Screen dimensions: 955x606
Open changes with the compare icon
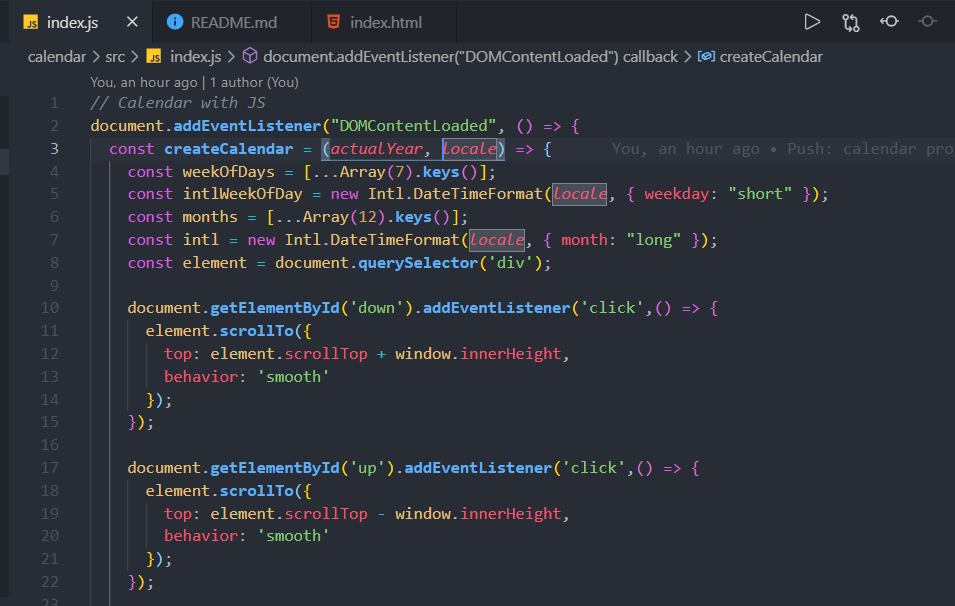pyautogui.click(x=851, y=23)
